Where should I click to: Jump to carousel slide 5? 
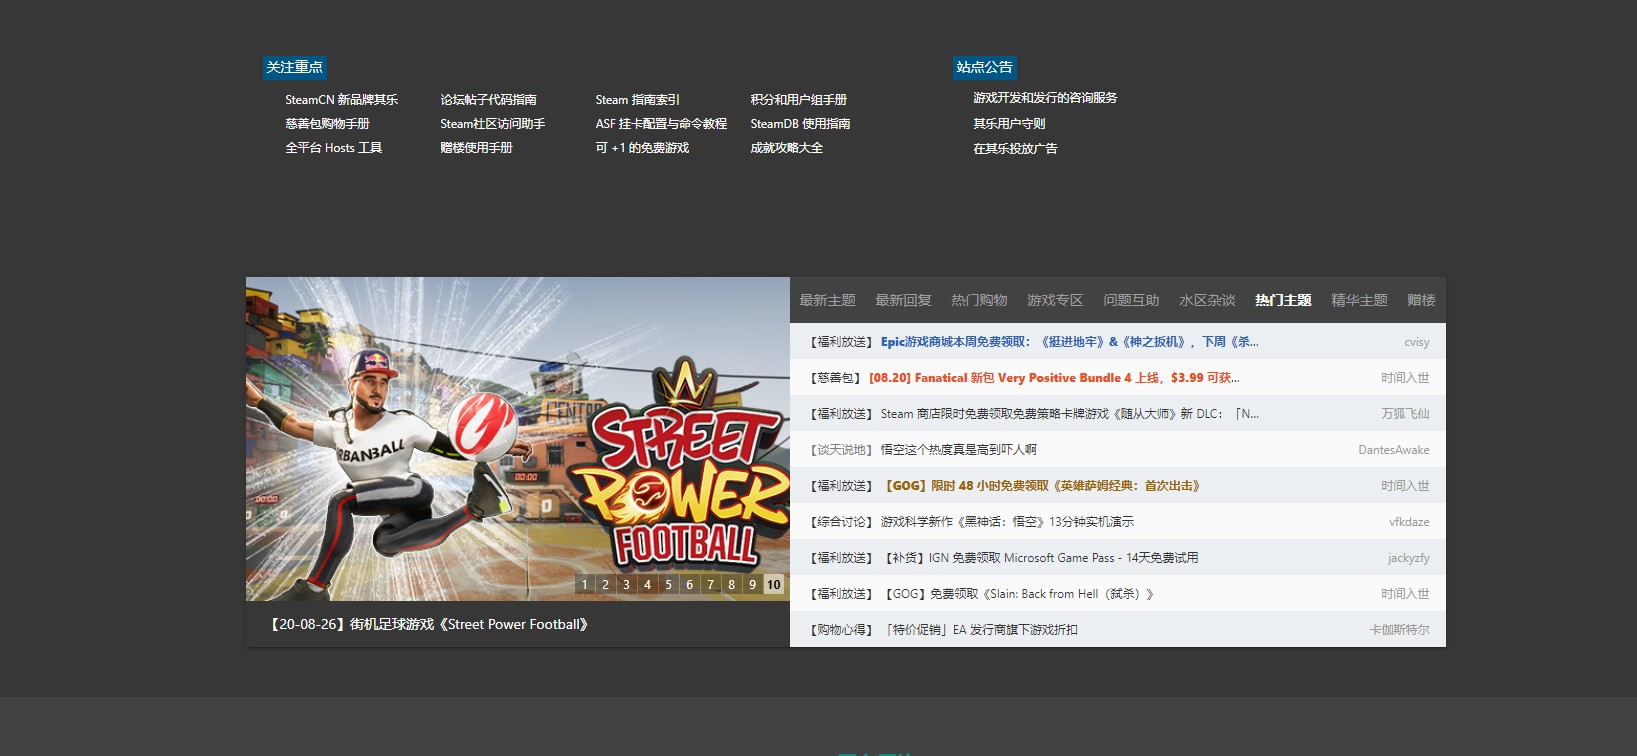tap(669, 585)
